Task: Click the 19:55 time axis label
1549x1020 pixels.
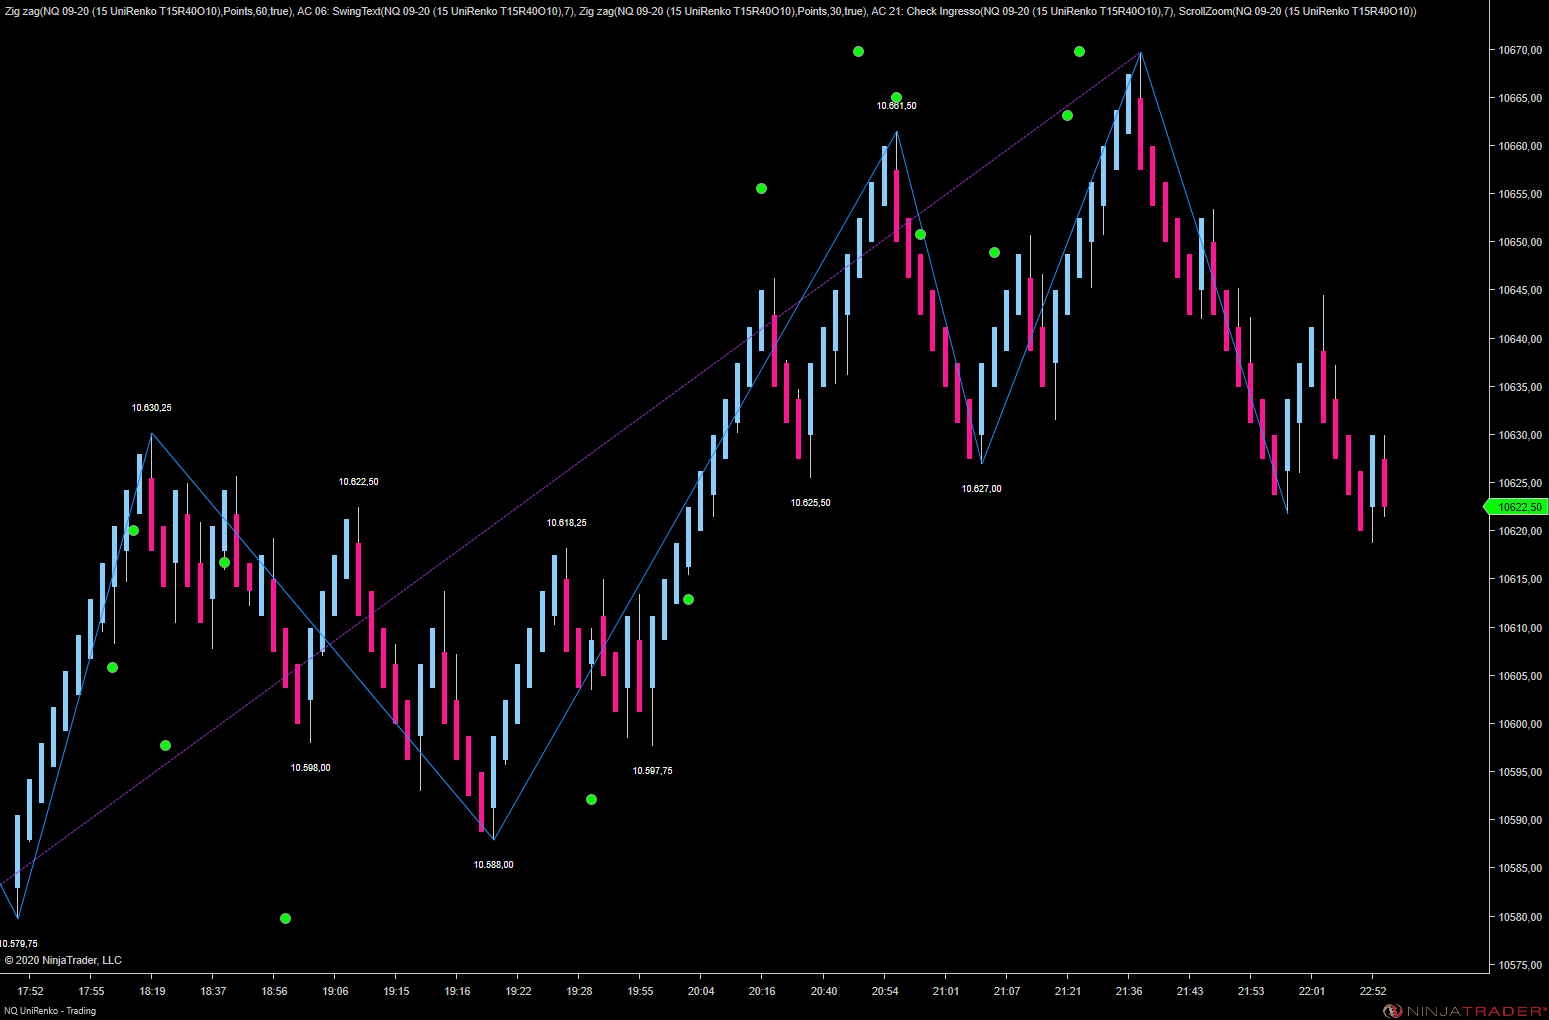Action: (640, 991)
